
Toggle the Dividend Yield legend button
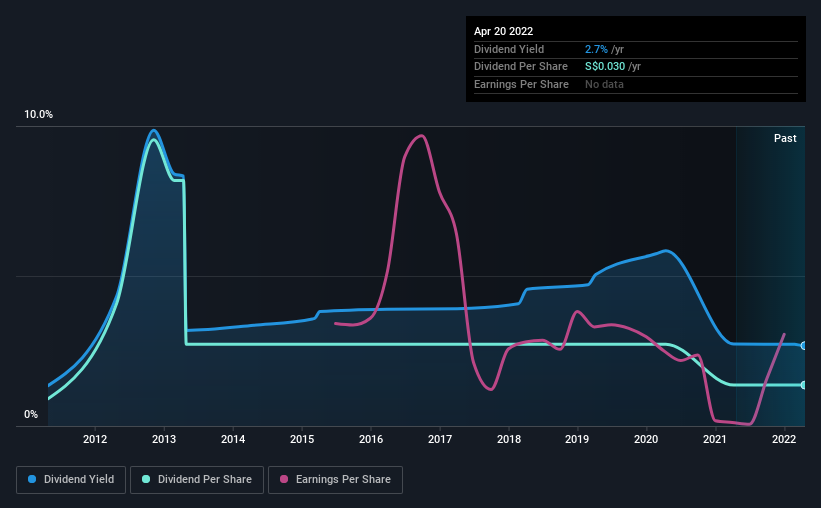click(x=71, y=480)
